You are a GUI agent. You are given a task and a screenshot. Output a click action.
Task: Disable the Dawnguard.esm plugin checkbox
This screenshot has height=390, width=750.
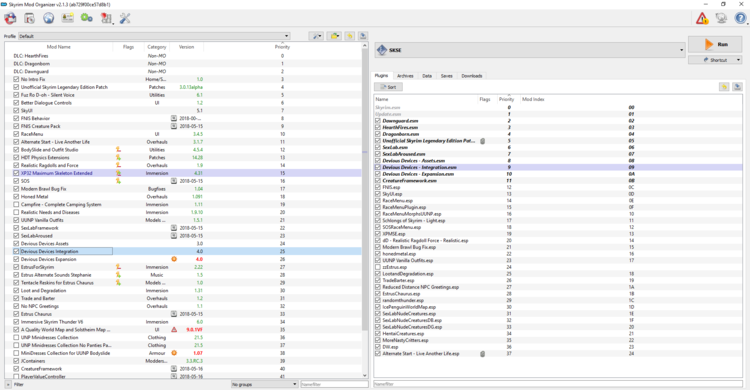pos(378,121)
